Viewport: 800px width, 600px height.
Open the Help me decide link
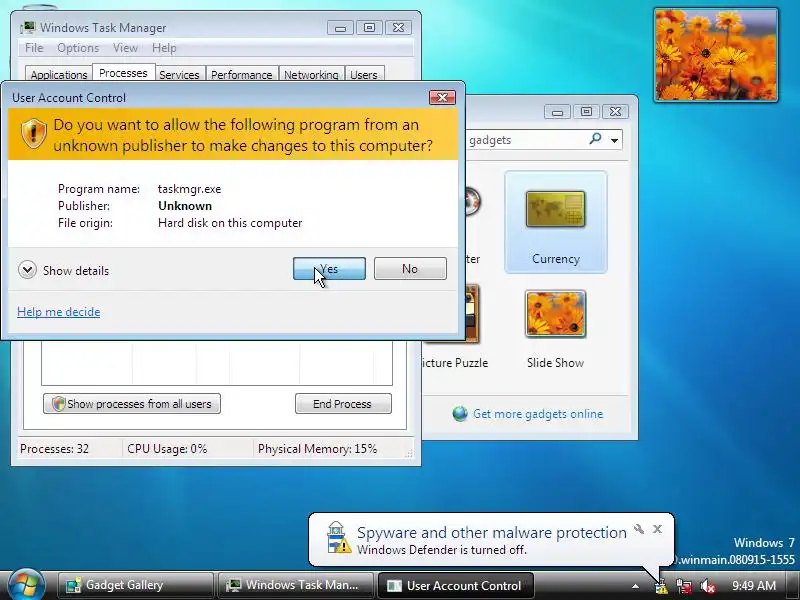click(x=59, y=312)
